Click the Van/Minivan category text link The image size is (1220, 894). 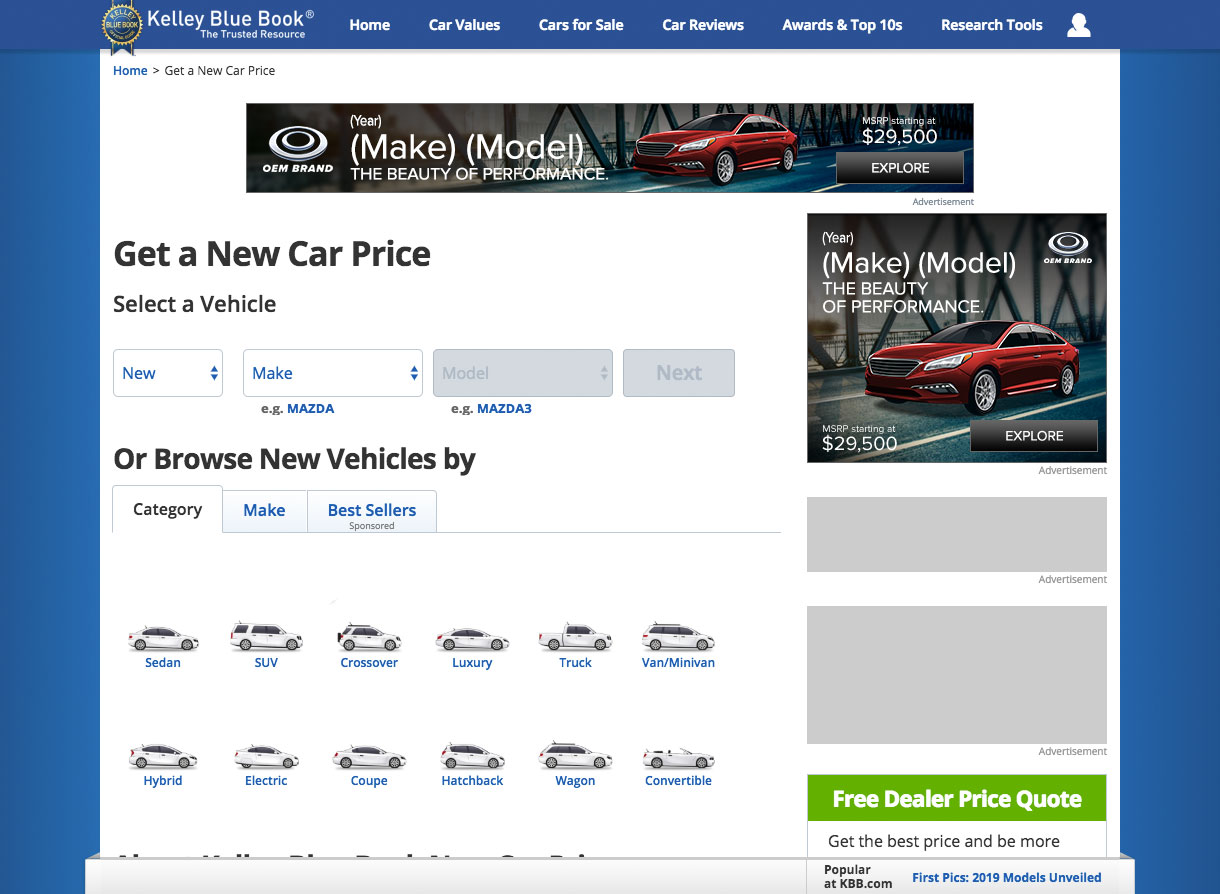(678, 663)
